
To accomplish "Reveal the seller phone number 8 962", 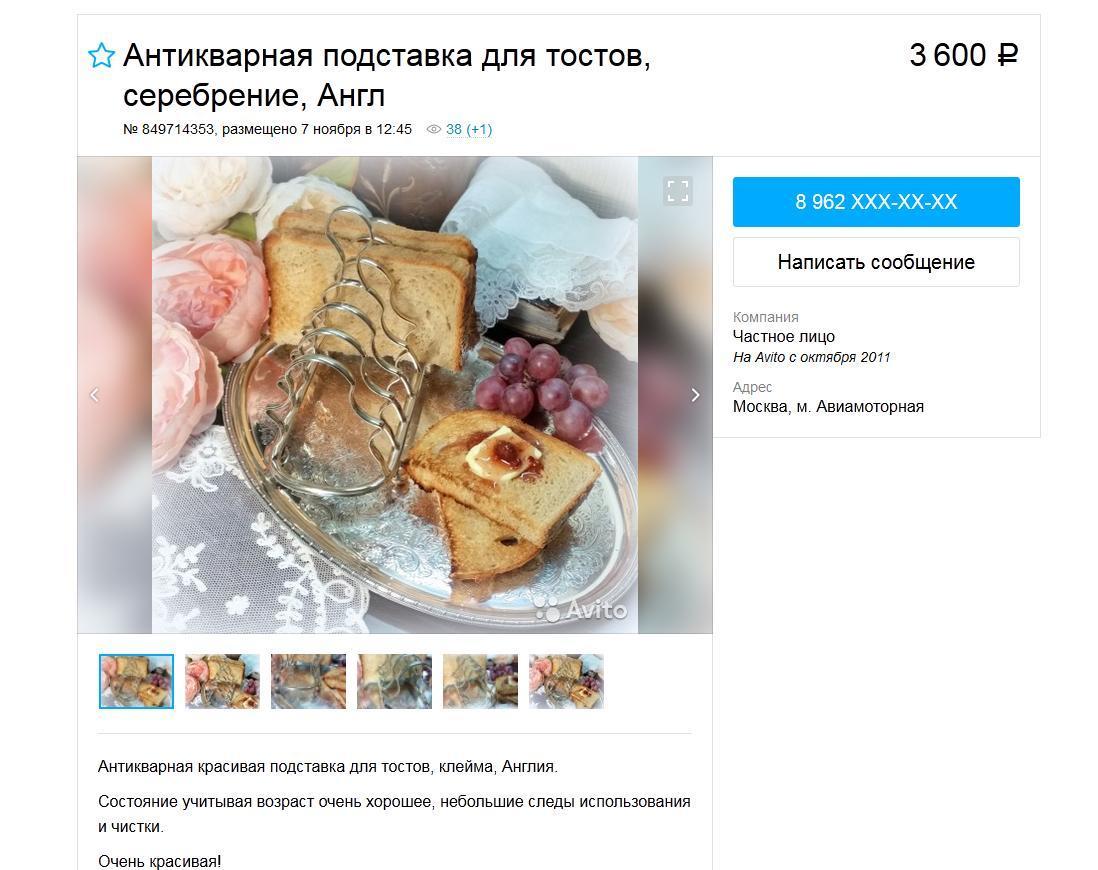I will [876, 202].
